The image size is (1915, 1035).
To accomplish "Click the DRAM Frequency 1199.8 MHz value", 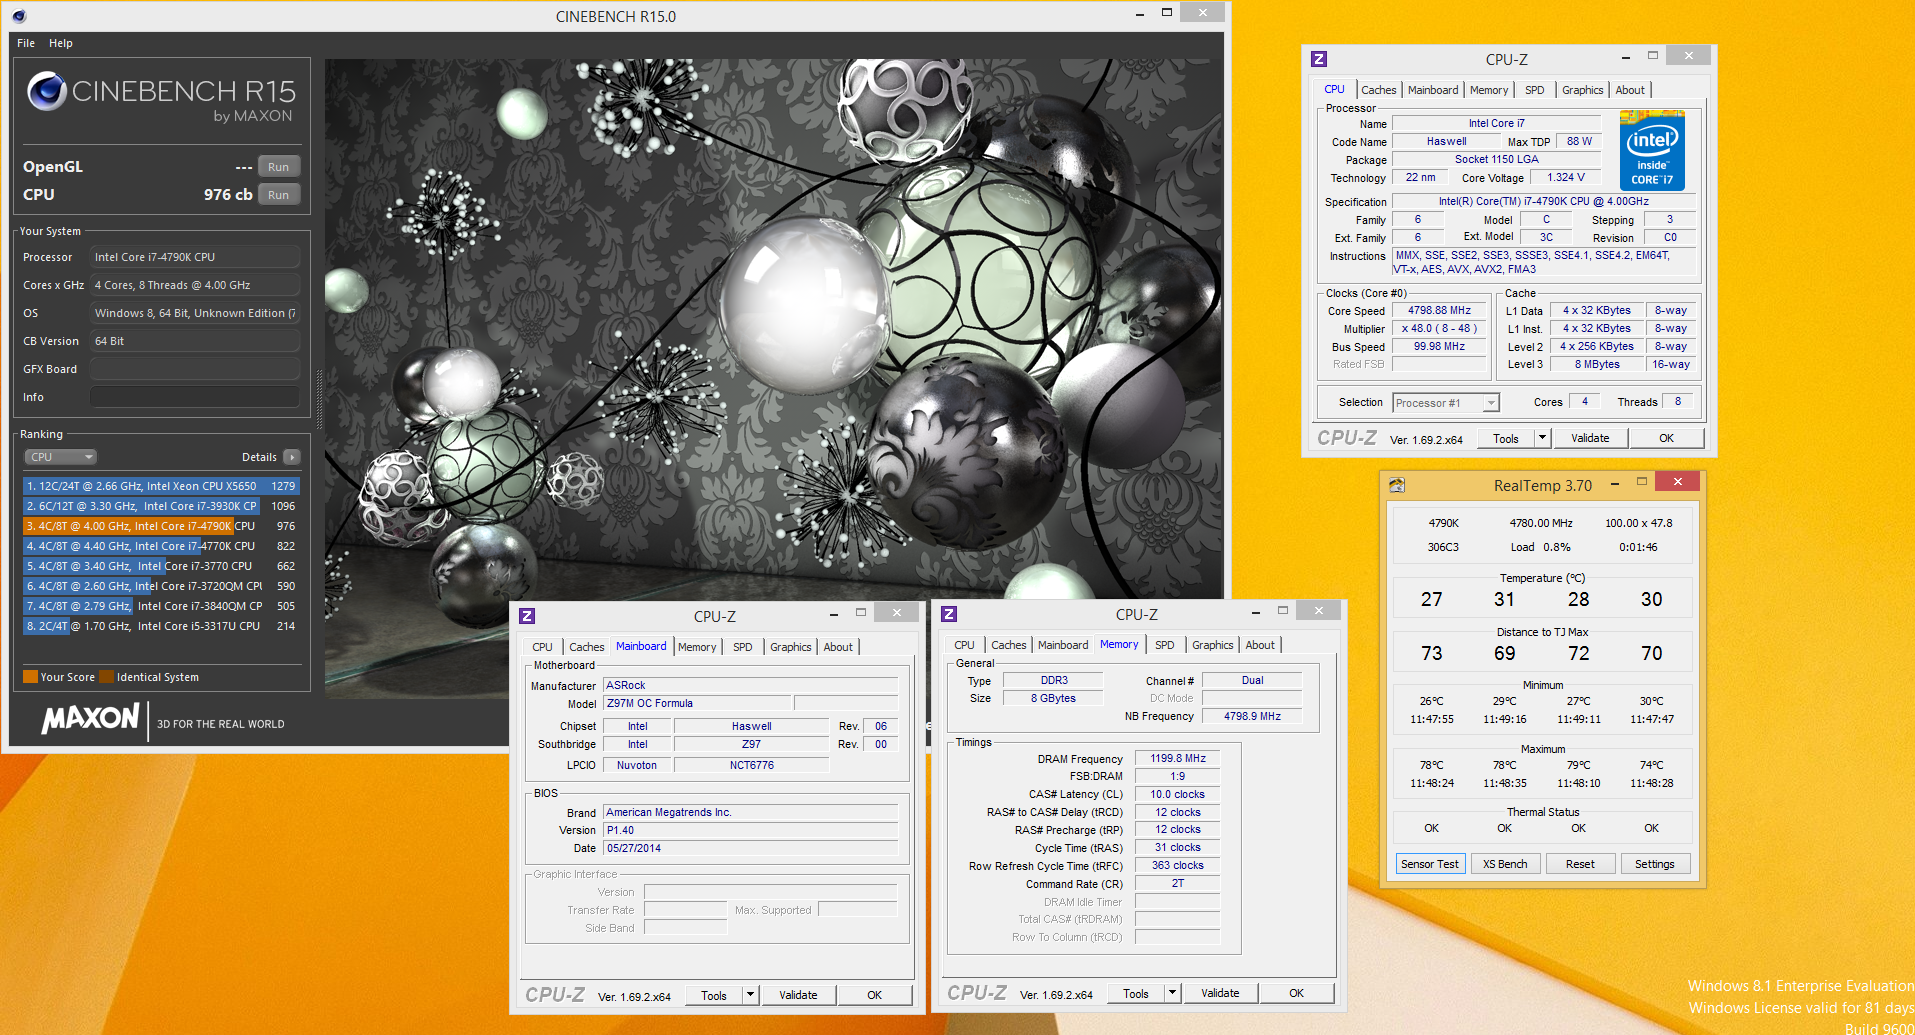I will click(x=1177, y=759).
